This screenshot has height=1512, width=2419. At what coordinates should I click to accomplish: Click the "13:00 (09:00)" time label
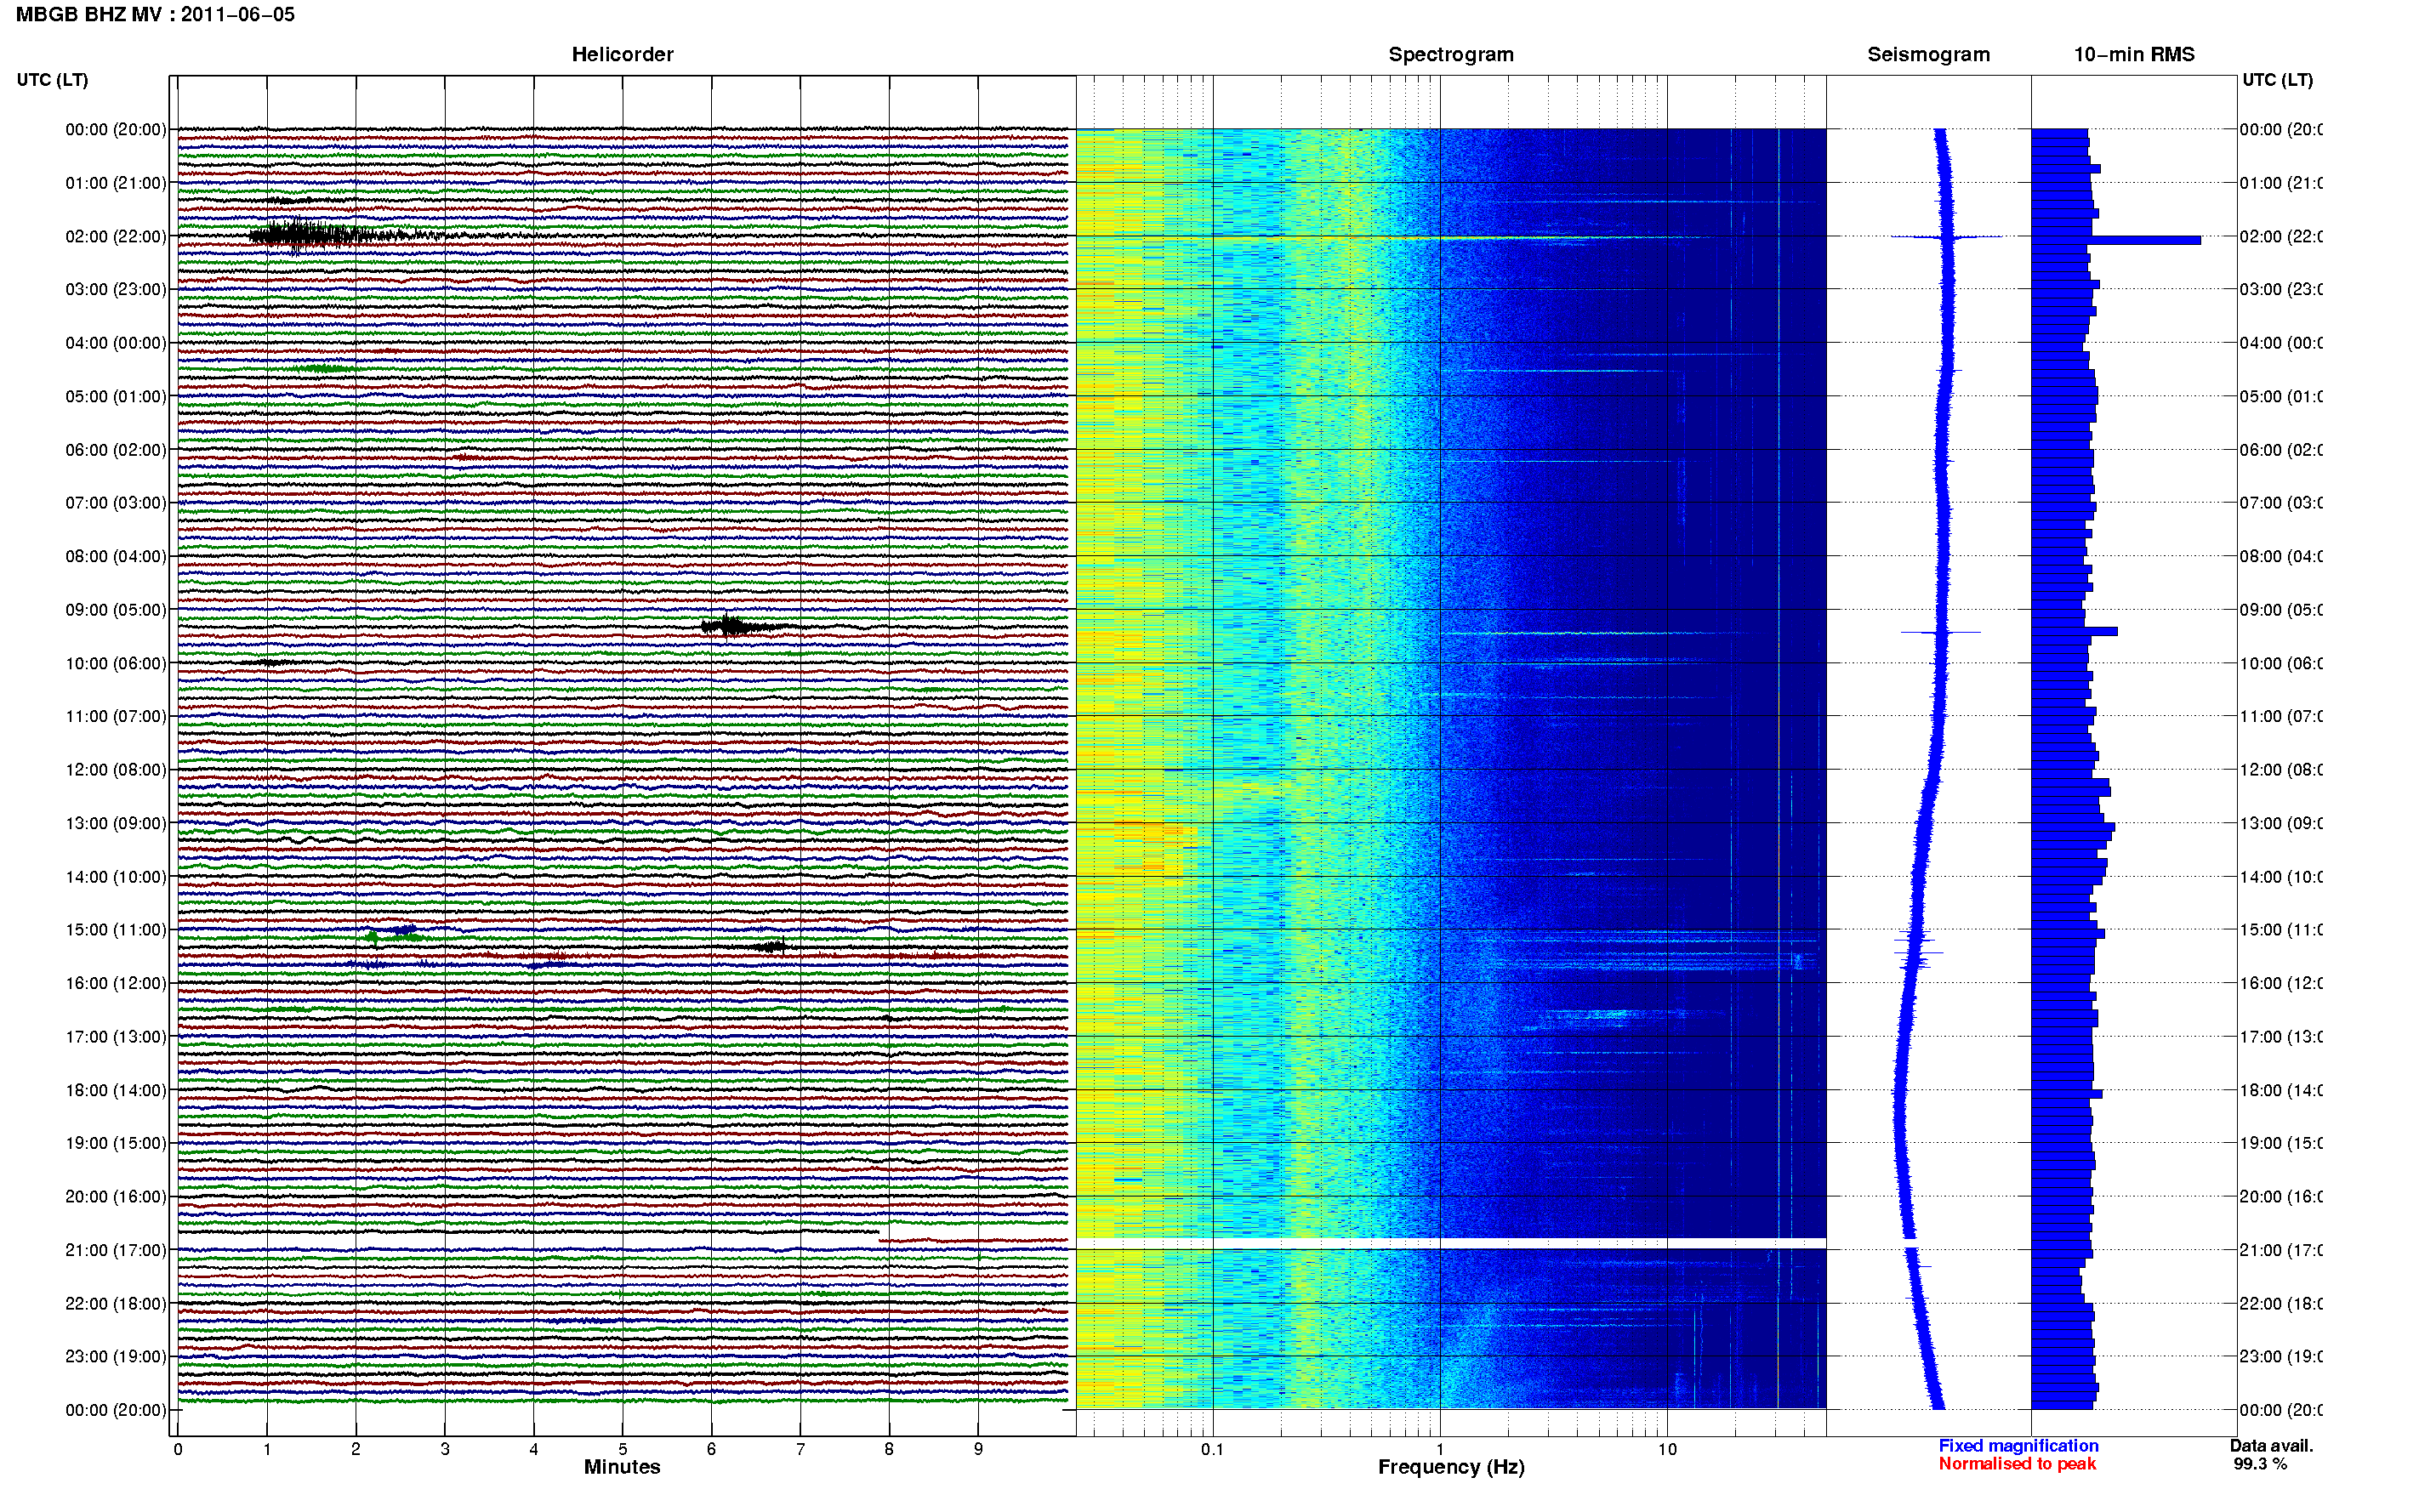(116, 823)
